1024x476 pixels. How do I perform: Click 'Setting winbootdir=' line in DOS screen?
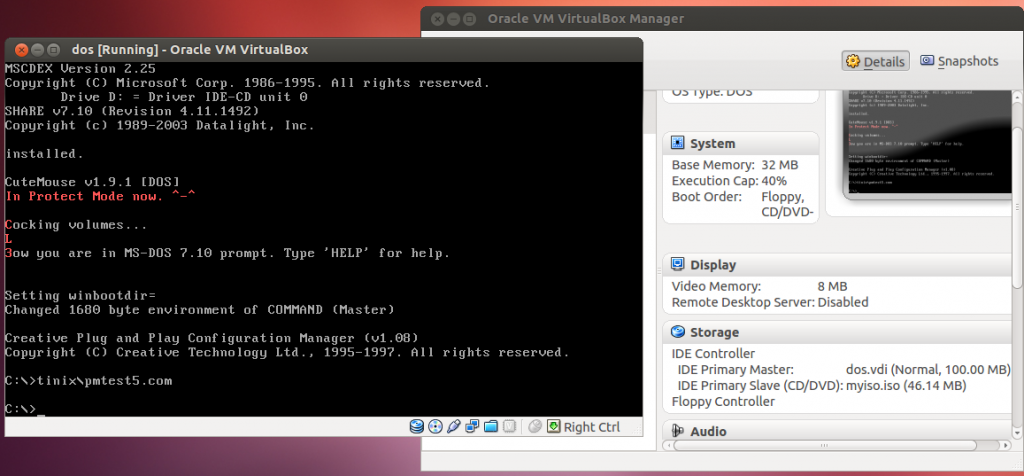[80, 295]
